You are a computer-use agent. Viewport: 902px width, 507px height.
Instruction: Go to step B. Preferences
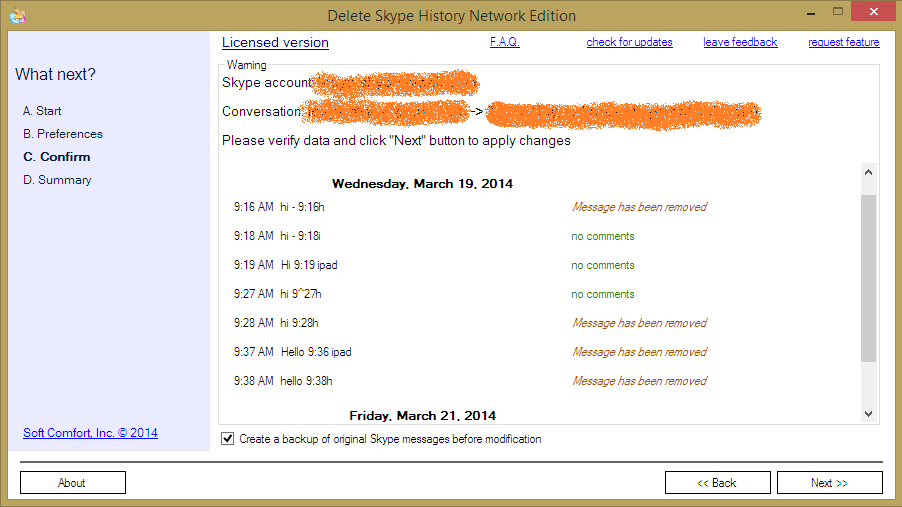[63, 134]
